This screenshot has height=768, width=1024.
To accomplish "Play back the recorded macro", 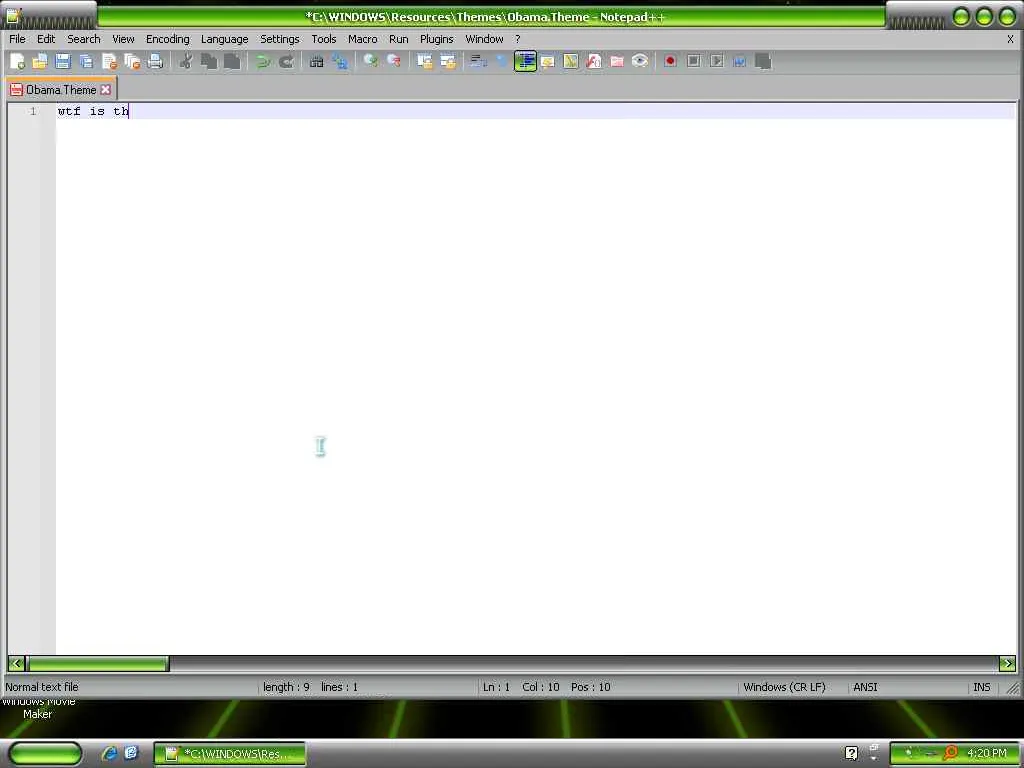I will tap(716, 61).
